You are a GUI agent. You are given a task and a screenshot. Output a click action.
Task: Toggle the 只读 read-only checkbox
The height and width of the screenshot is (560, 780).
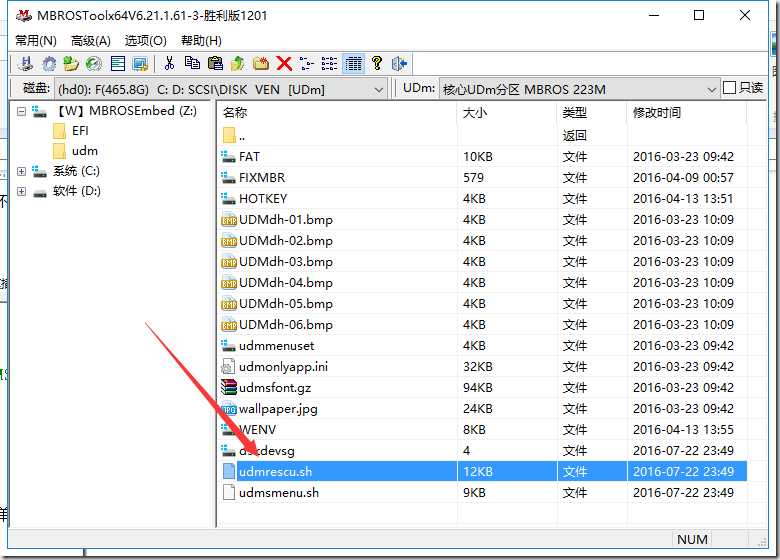tap(729, 88)
